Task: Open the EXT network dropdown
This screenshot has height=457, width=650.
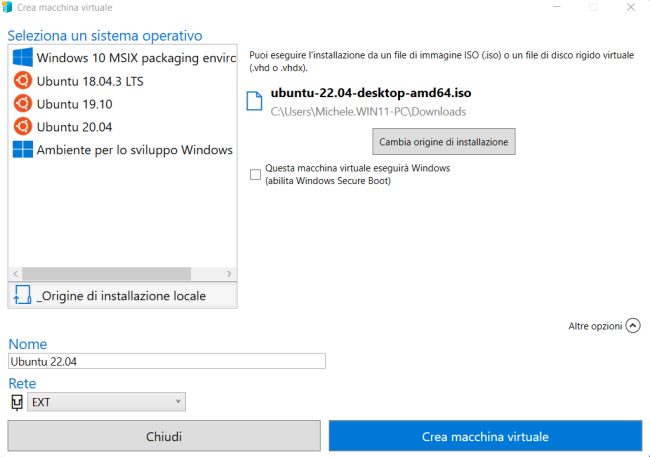Action: (107, 402)
